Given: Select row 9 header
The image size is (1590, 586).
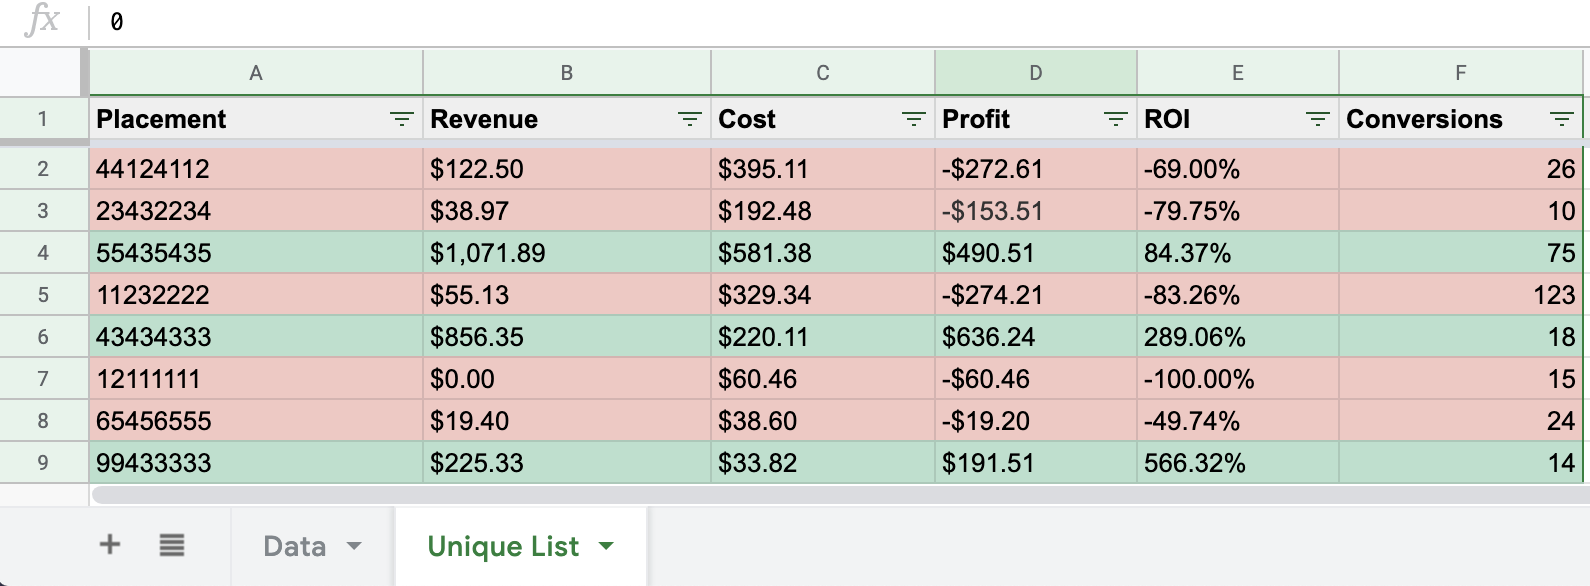Looking at the screenshot, I should (43, 463).
